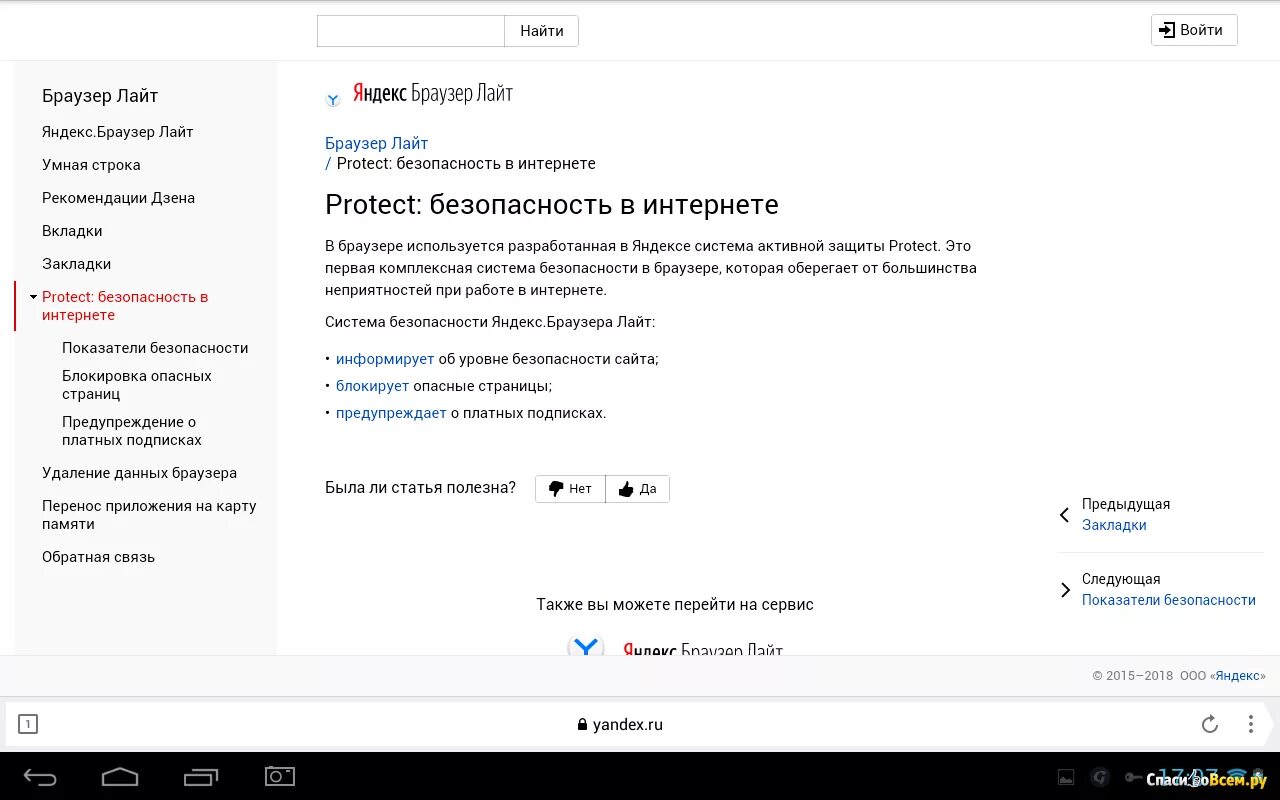This screenshot has height=800, width=1280.
Task: Click the Yandex Browser icon under 'Также вы можете'
Action: [x=586, y=645]
